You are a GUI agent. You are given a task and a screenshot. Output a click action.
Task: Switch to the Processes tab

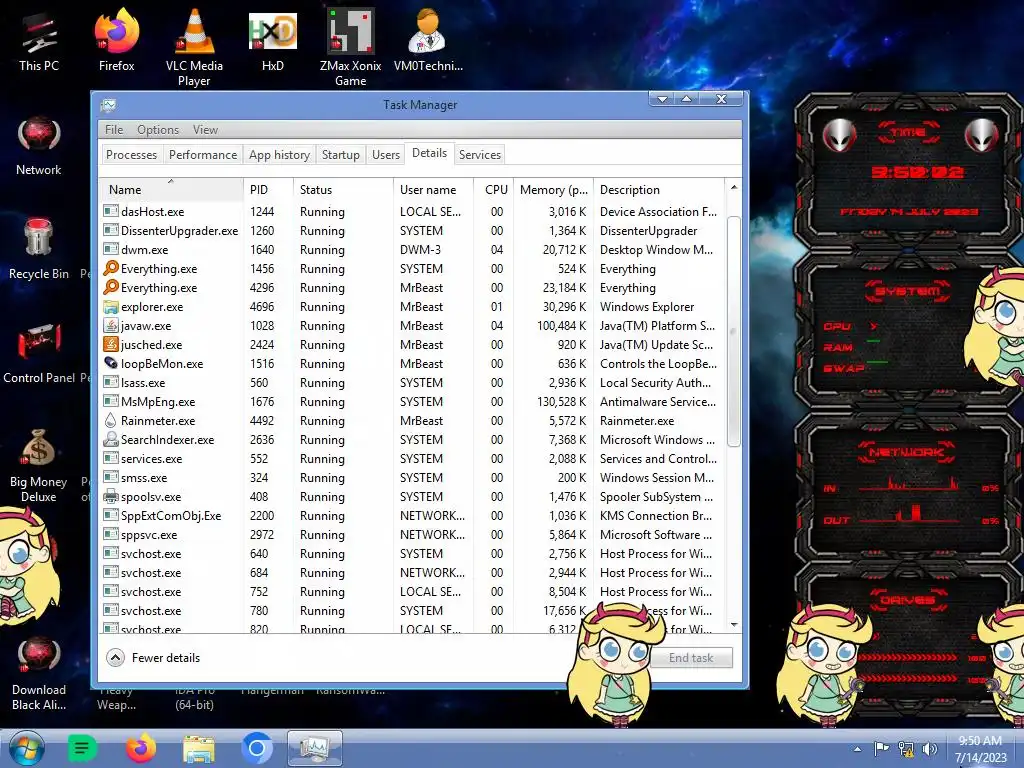(131, 155)
